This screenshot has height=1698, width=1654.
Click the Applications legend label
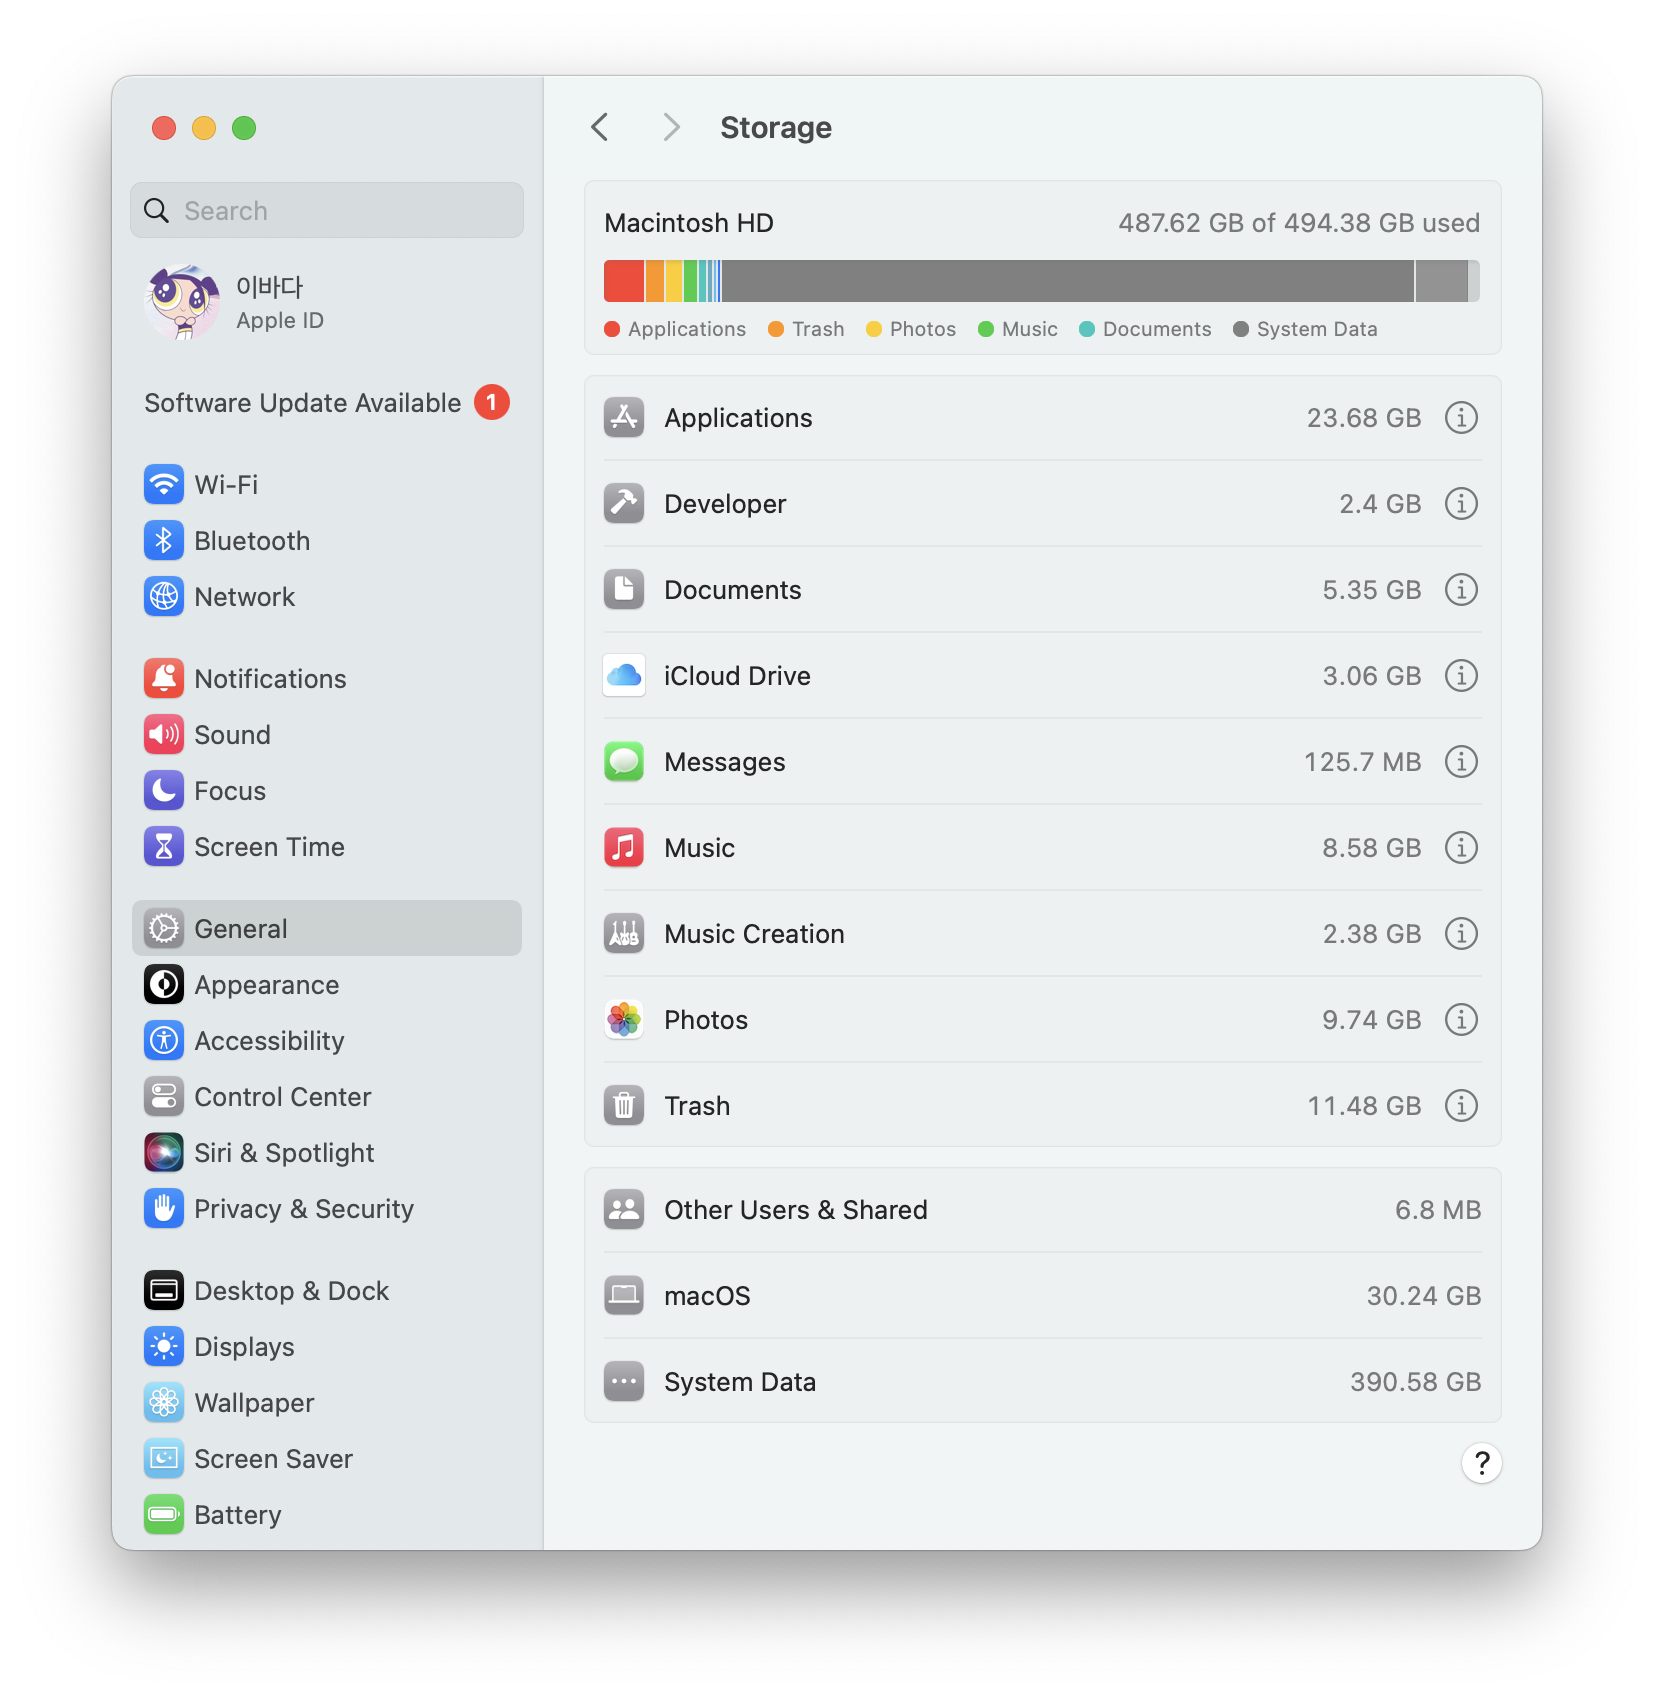687,329
